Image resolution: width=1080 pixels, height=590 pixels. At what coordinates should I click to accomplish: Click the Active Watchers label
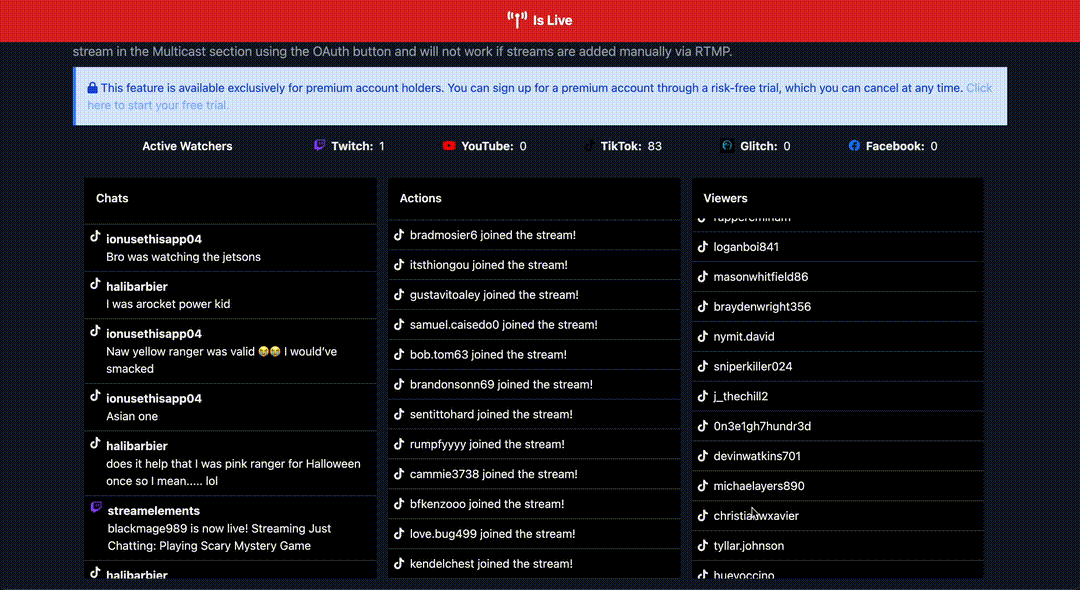pyautogui.click(x=186, y=145)
